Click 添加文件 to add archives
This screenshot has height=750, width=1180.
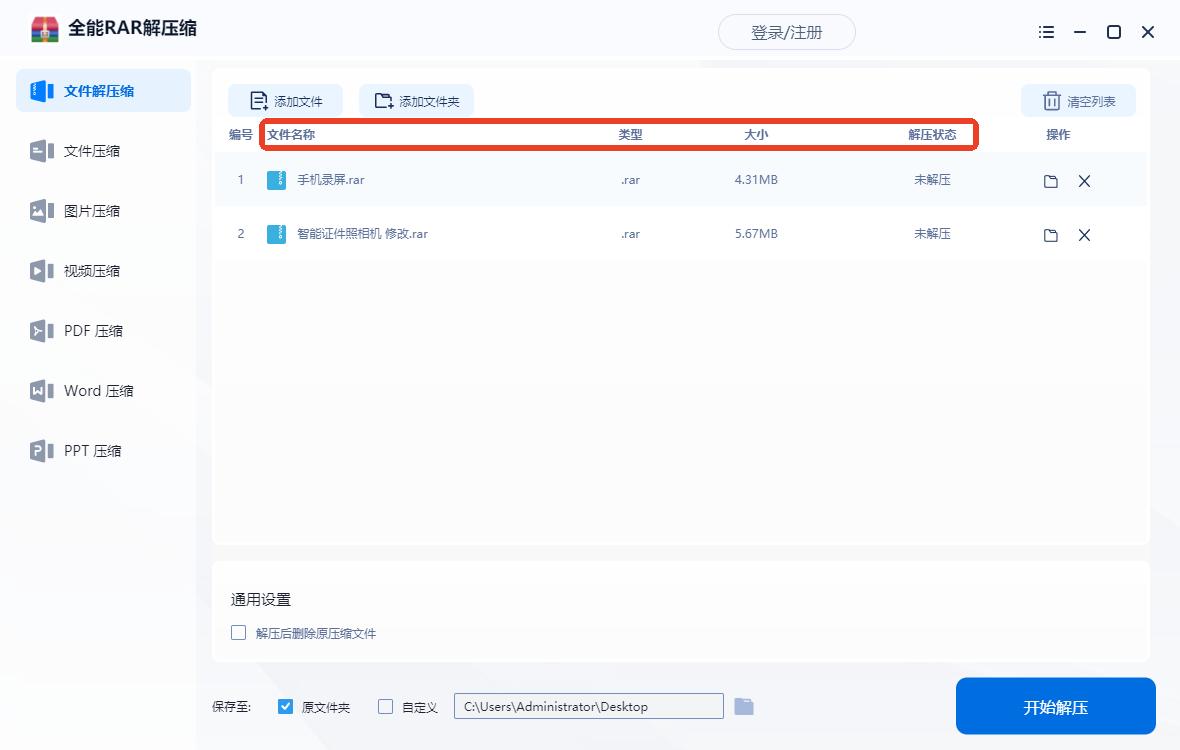tap(286, 101)
